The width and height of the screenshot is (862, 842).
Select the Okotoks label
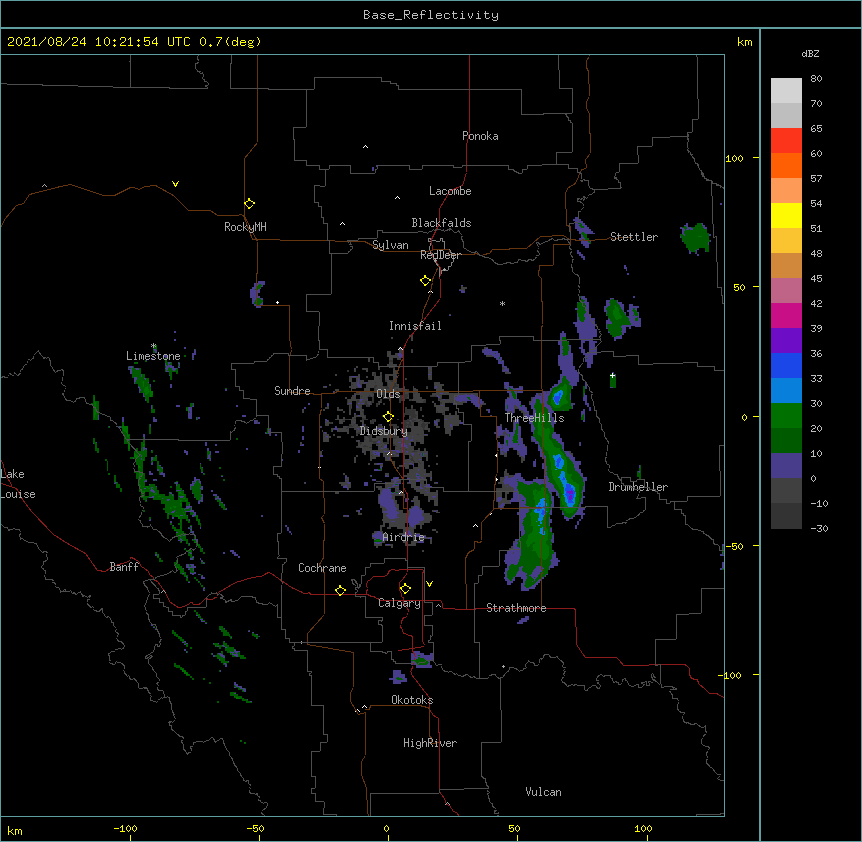pos(412,700)
